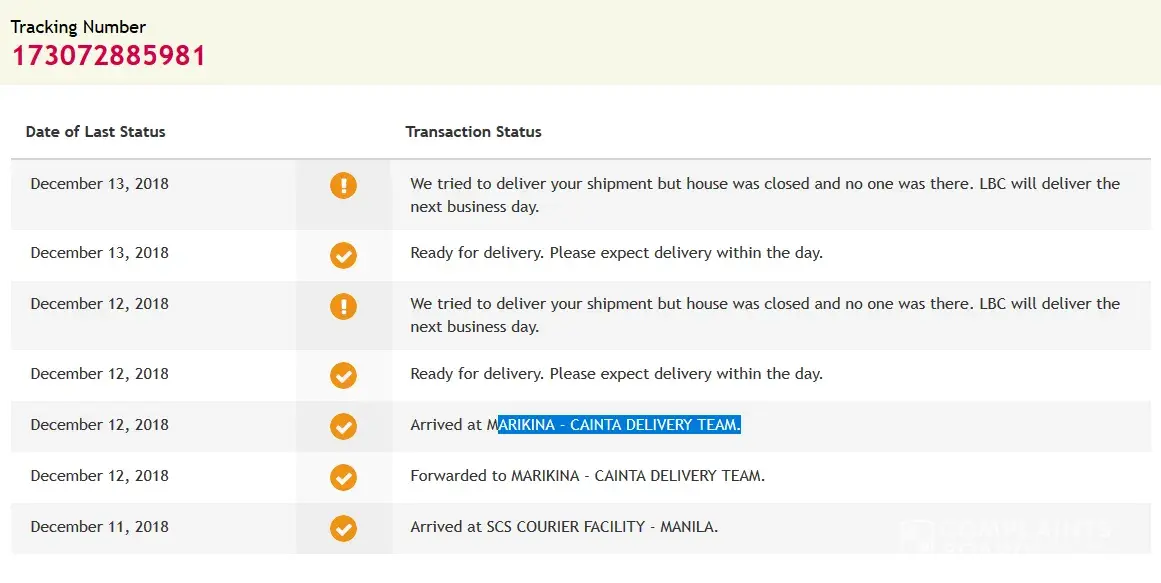Click the checkmark icon for December 12 ready-for-delivery
Screen dimensions: 1161x583
343,375
